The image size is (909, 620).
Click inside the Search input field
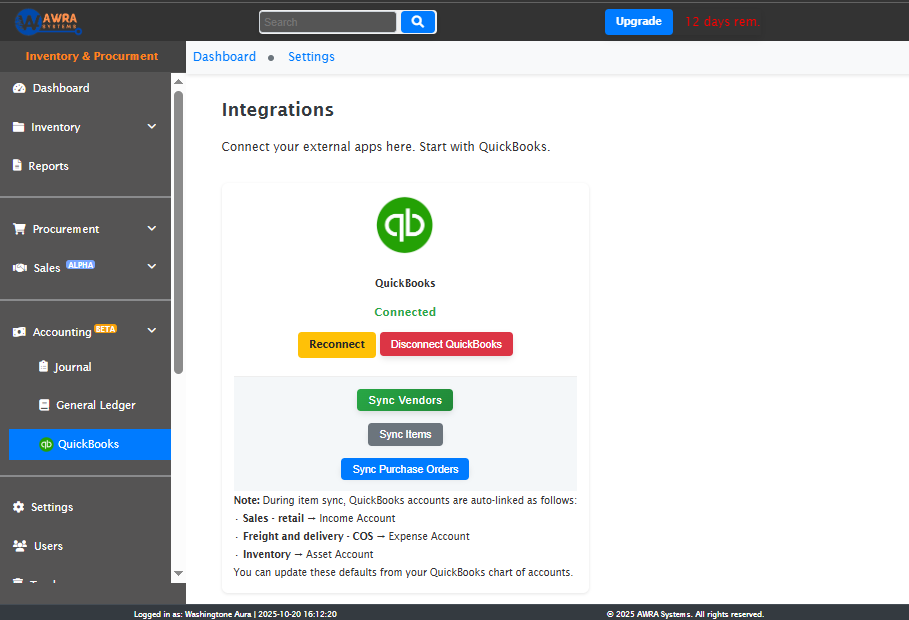[x=328, y=21]
